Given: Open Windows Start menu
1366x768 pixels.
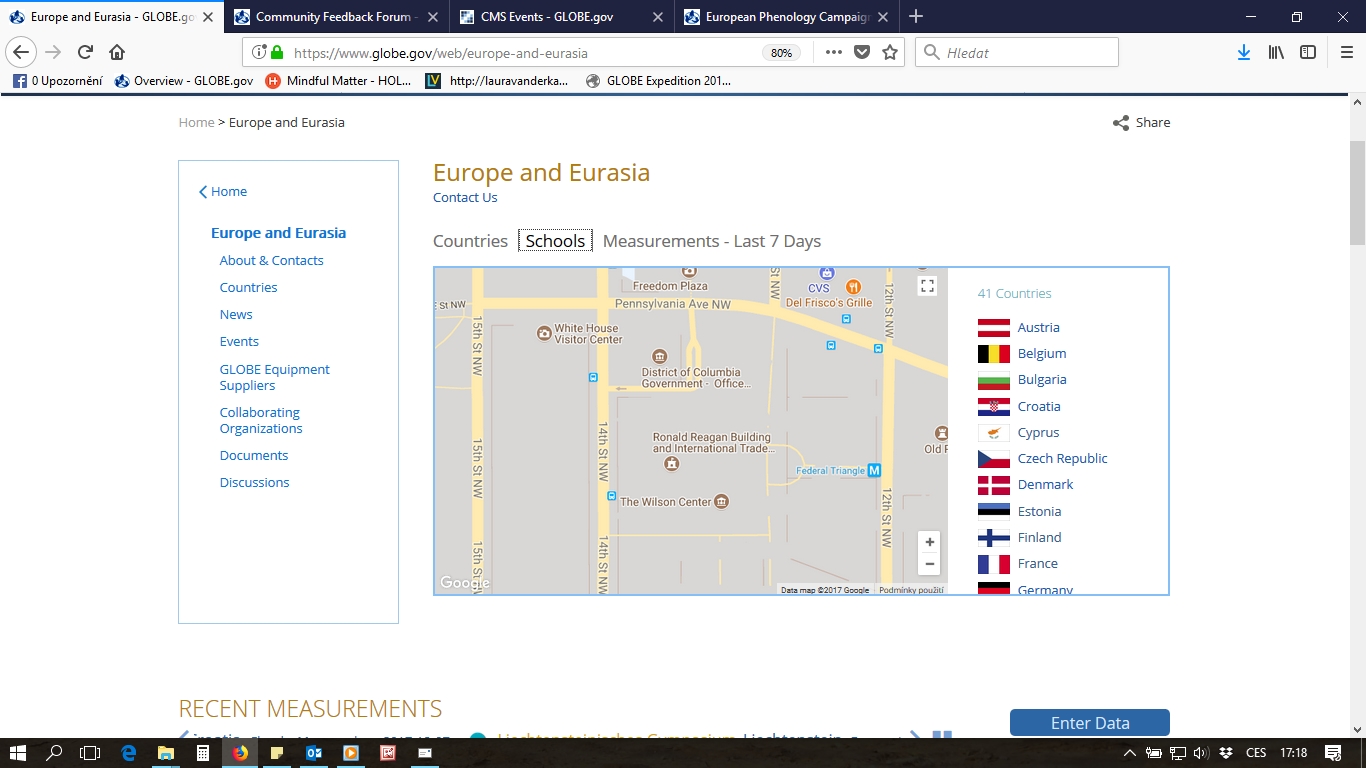Looking at the screenshot, I should click(19, 753).
